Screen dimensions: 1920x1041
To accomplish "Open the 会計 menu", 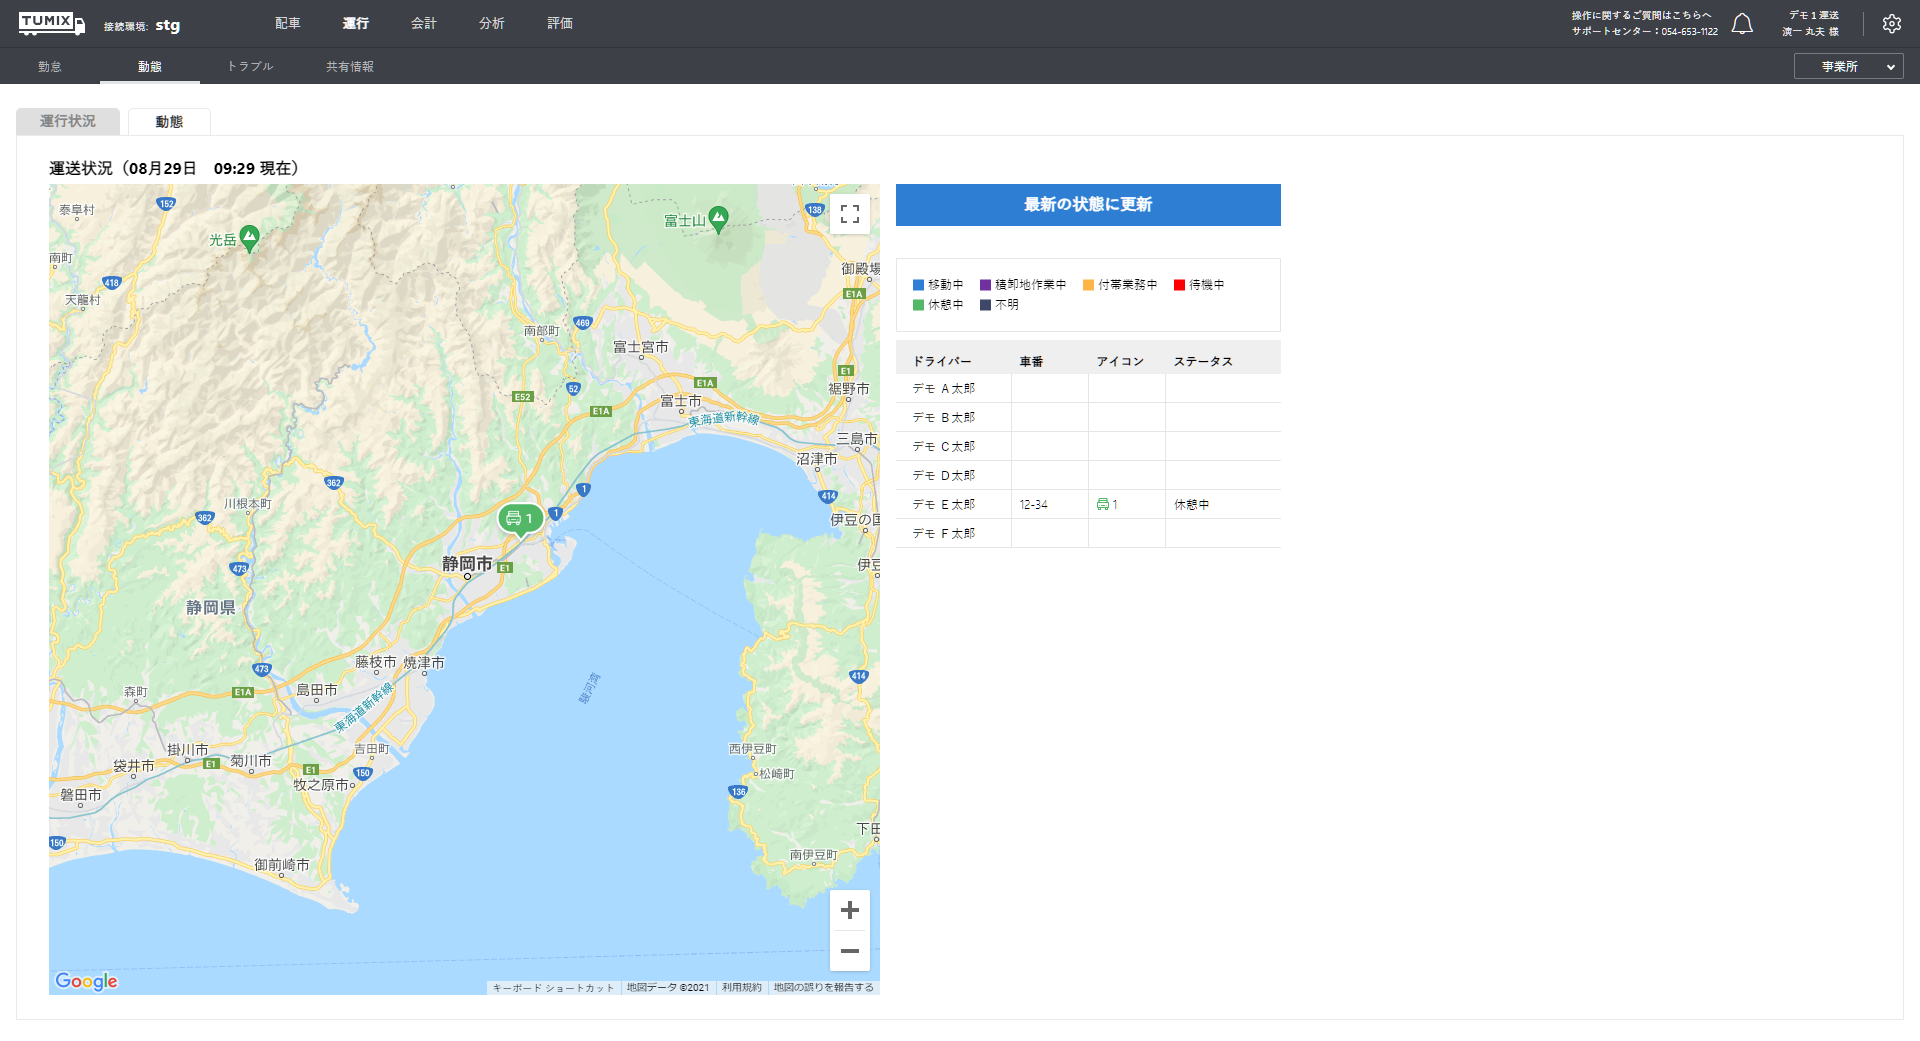I will [424, 23].
